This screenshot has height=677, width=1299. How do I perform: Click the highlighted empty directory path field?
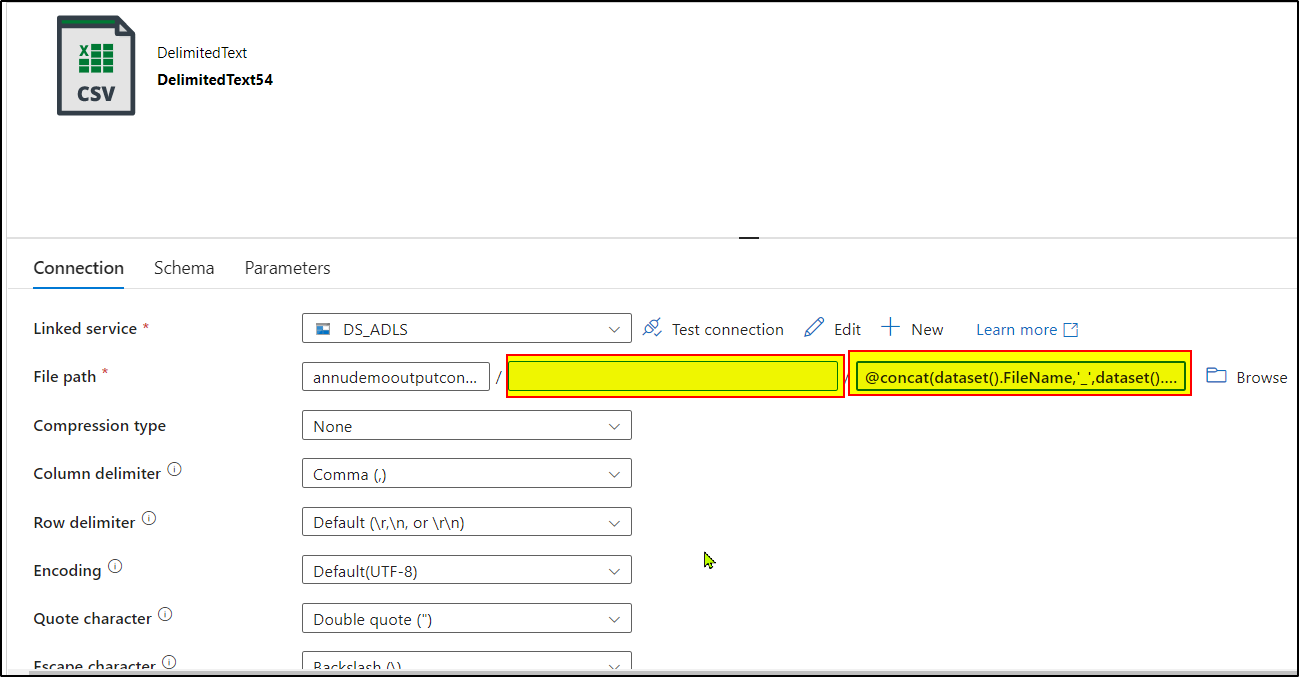tap(673, 376)
